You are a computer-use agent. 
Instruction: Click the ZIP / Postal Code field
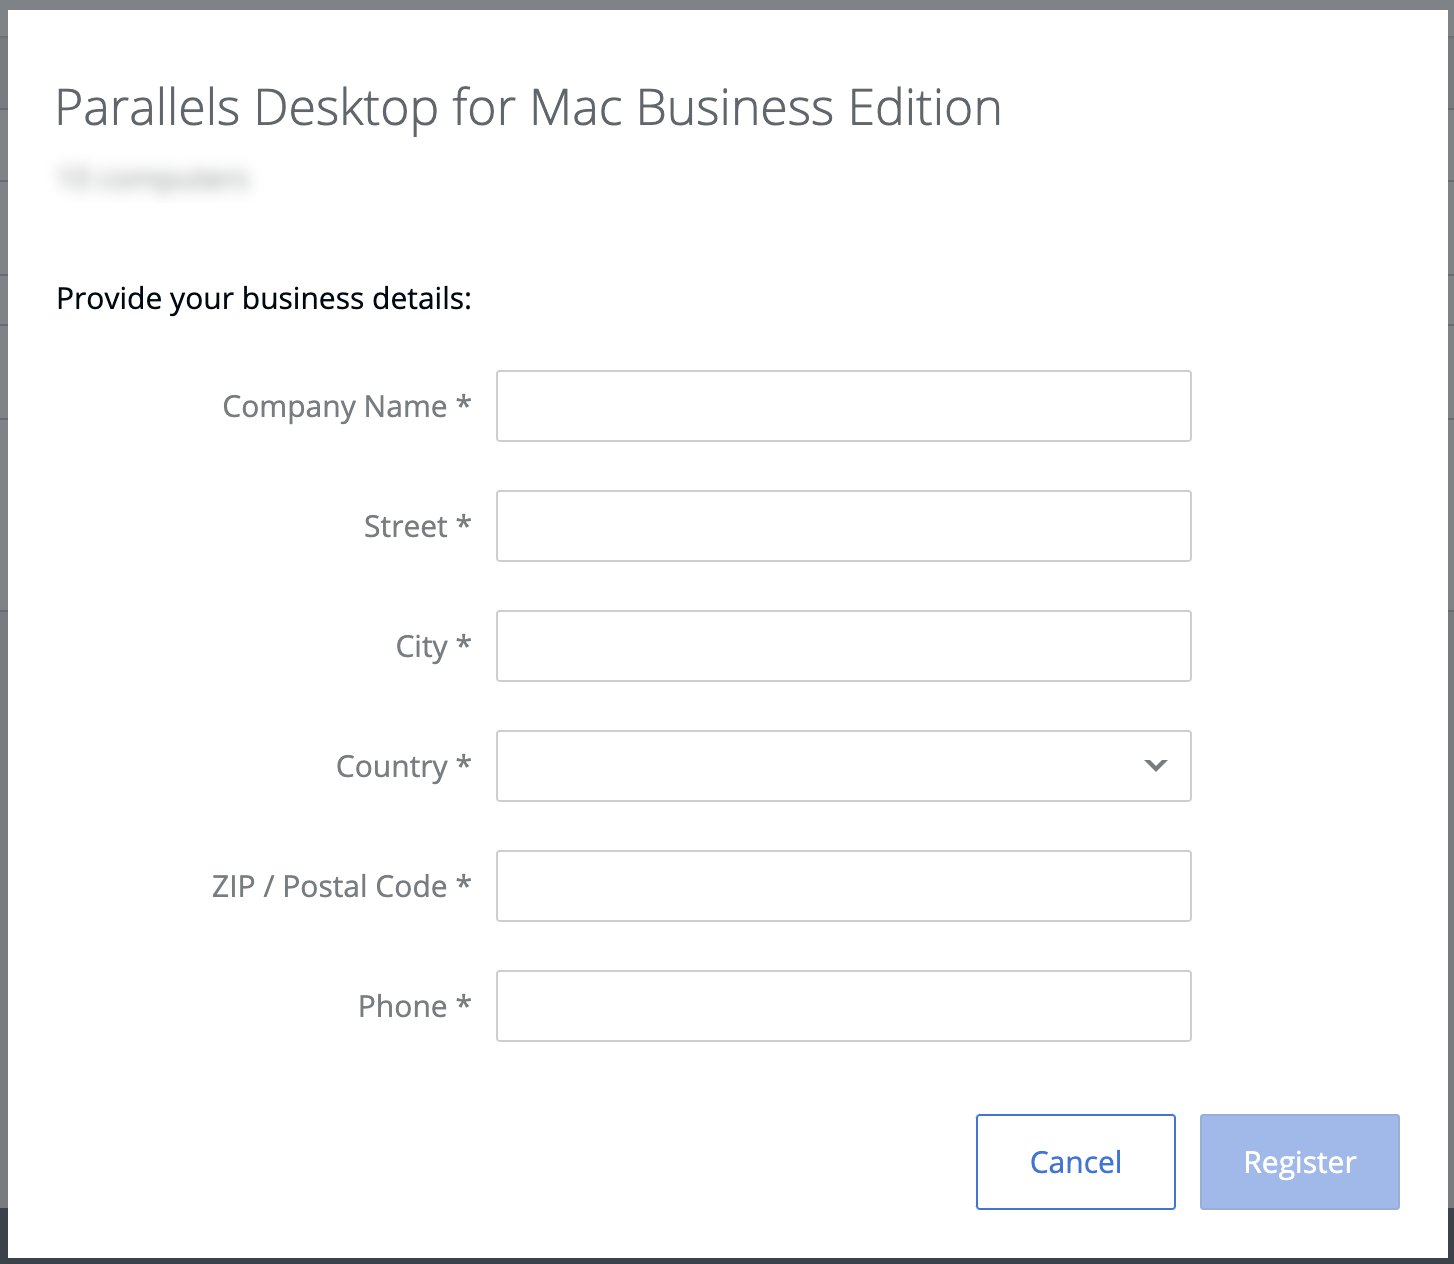[843, 886]
